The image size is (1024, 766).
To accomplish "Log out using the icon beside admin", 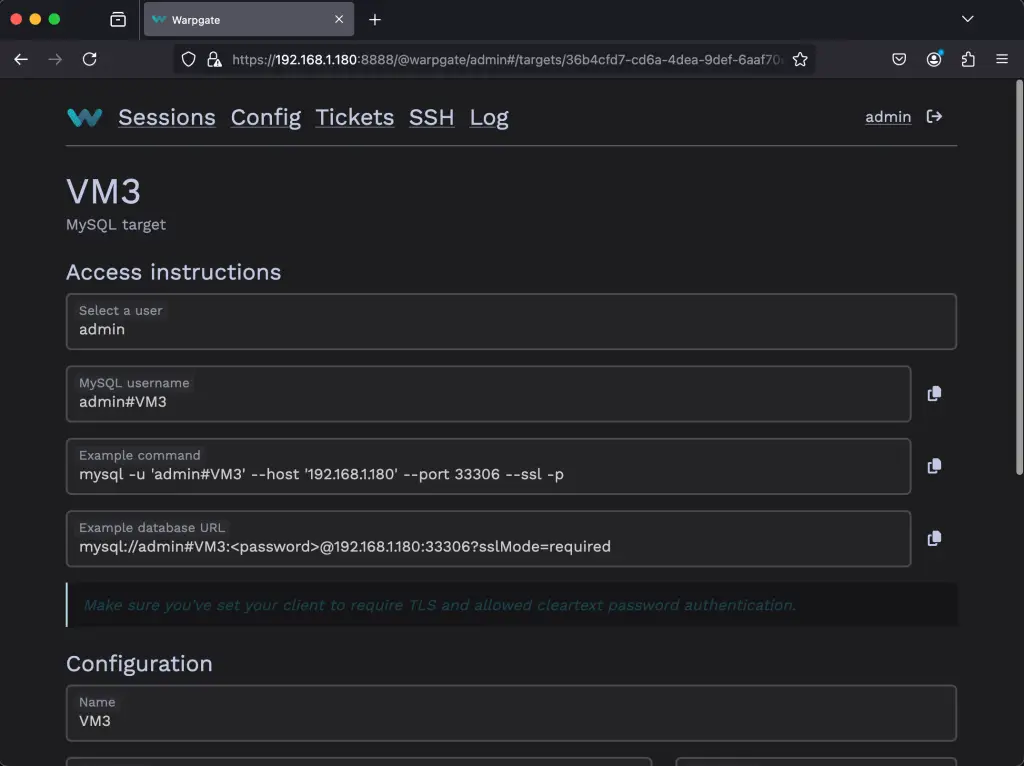I will pyautogui.click(x=933, y=116).
